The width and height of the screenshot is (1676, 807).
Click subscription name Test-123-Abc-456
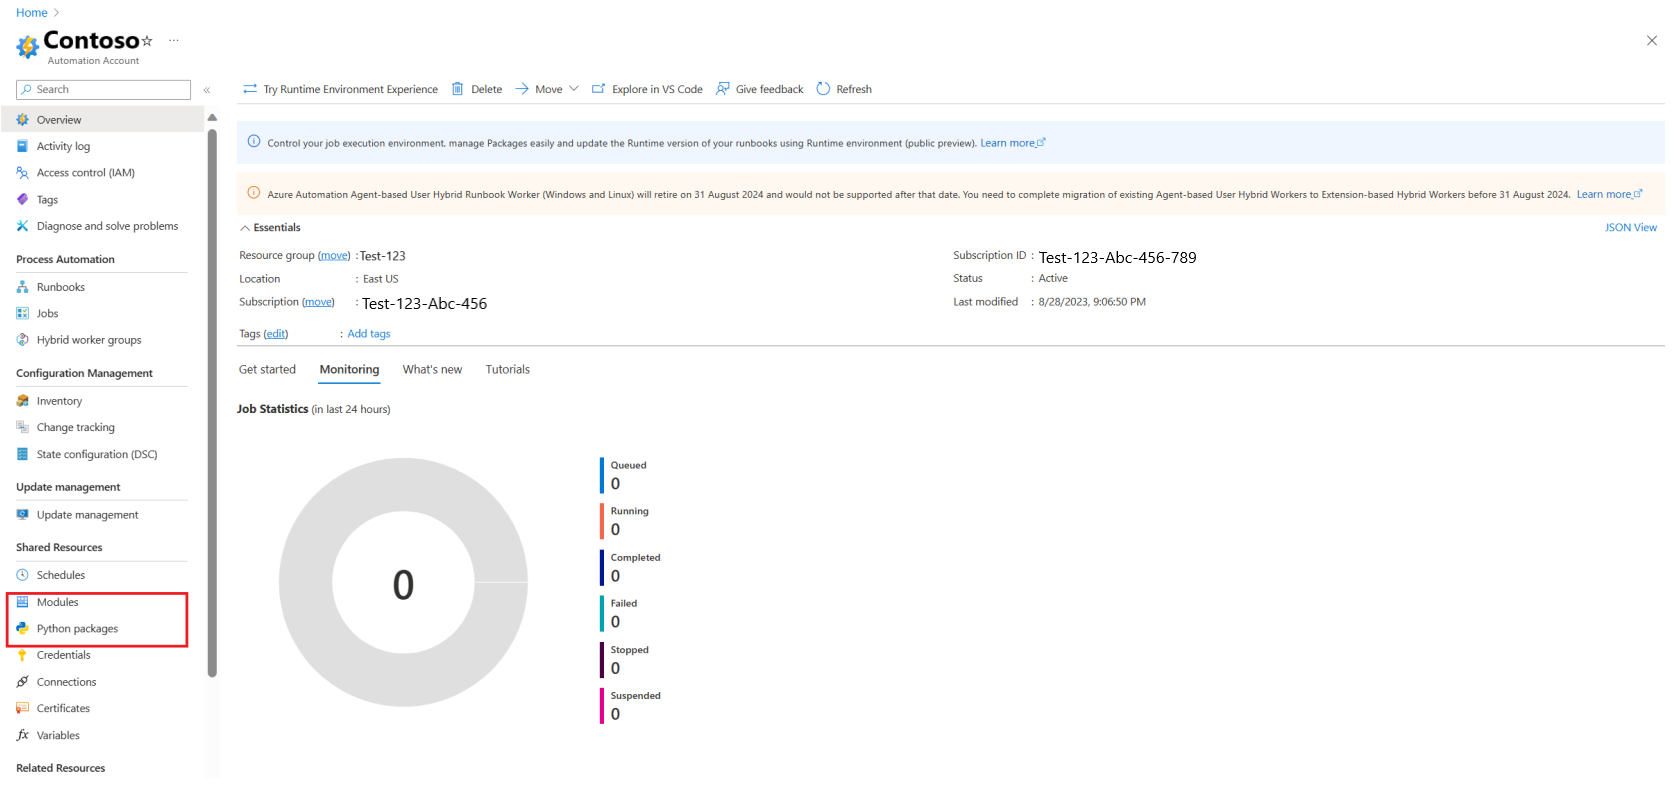(425, 304)
